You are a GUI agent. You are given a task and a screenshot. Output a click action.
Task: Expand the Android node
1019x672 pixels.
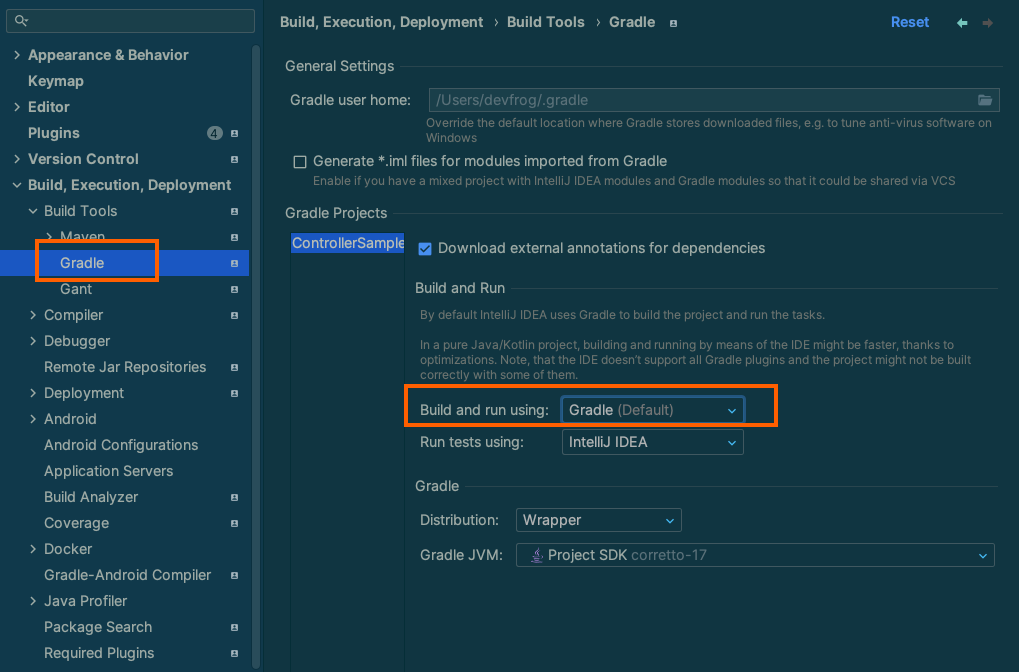click(33, 419)
